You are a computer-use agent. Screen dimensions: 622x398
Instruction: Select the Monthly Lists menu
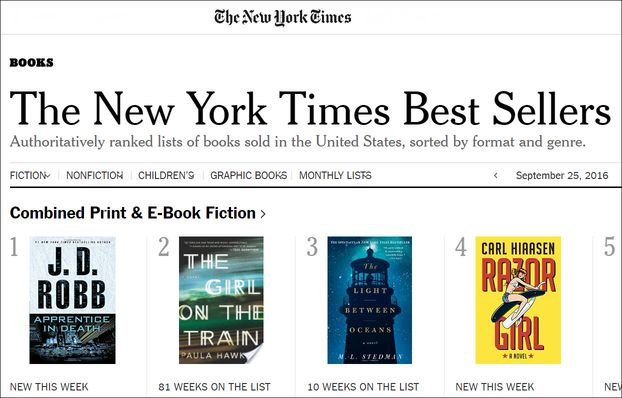click(x=335, y=175)
